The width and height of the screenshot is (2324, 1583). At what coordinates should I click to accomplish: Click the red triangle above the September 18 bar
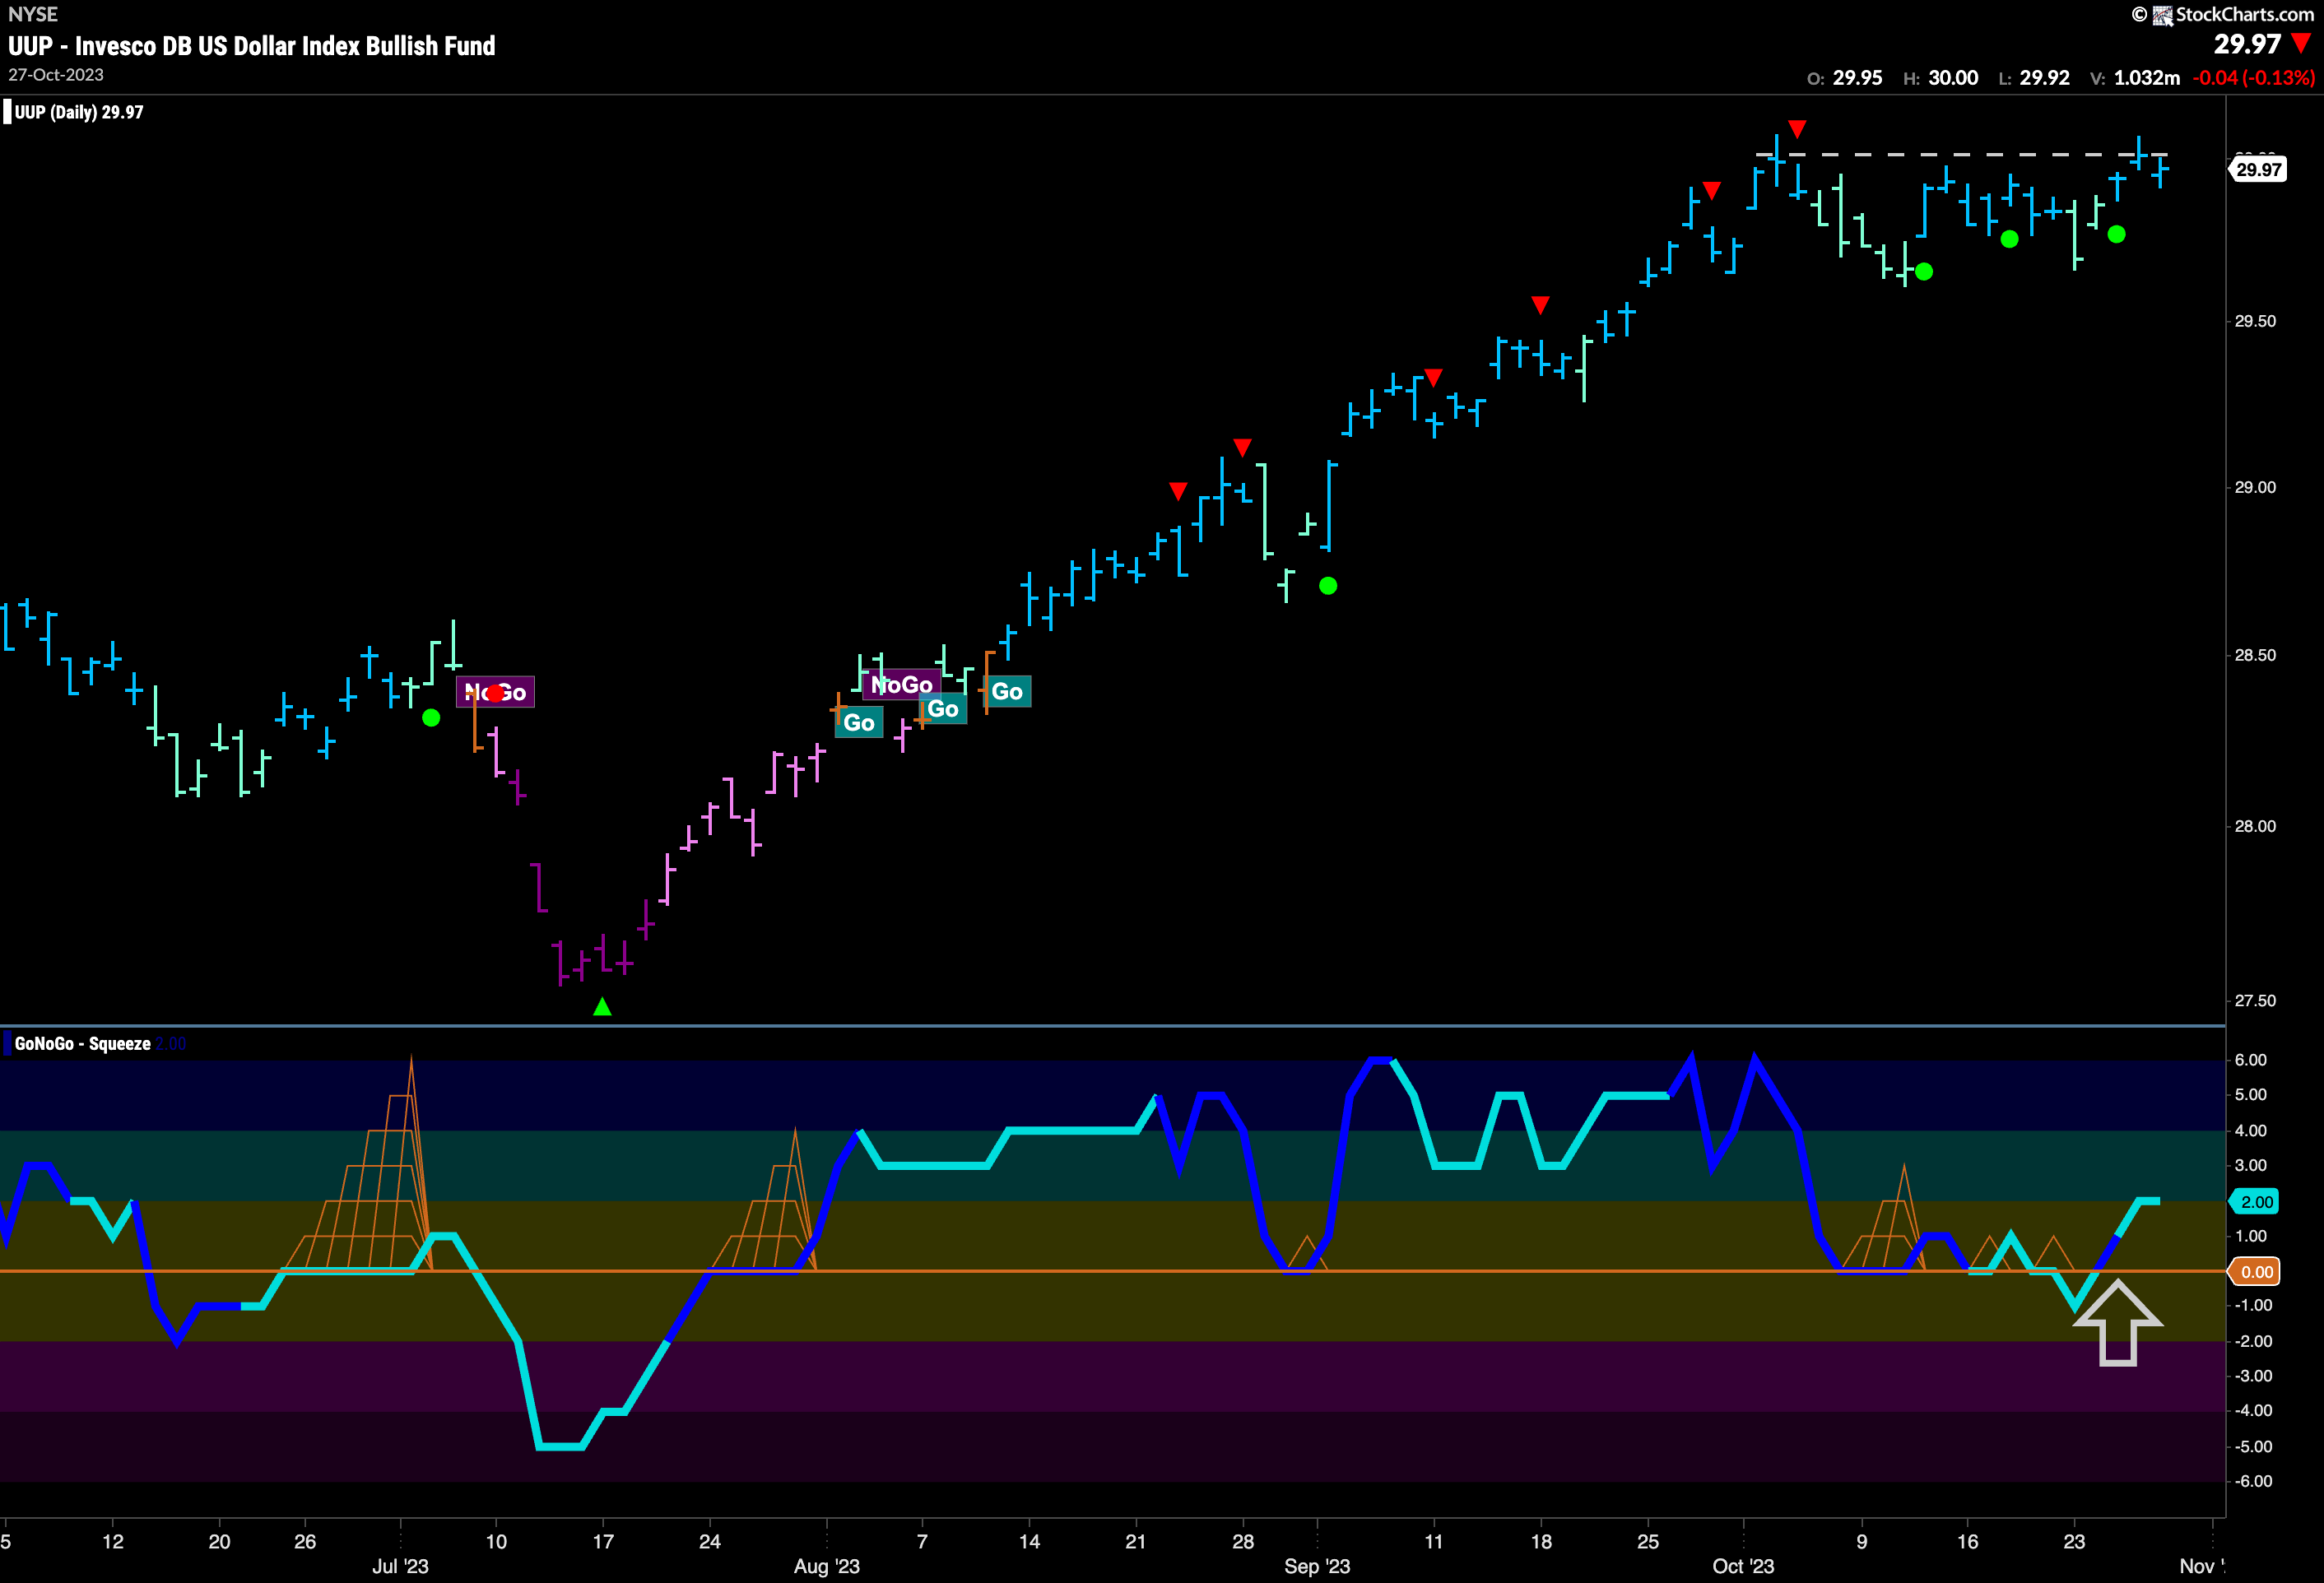click(x=1540, y=304)
